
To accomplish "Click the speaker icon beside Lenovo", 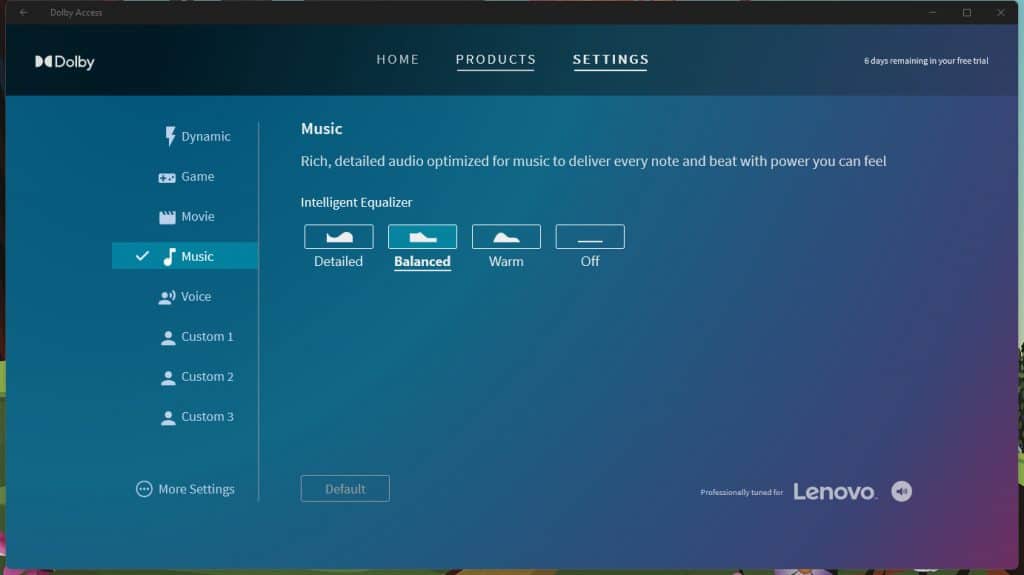I will [901, 491].
